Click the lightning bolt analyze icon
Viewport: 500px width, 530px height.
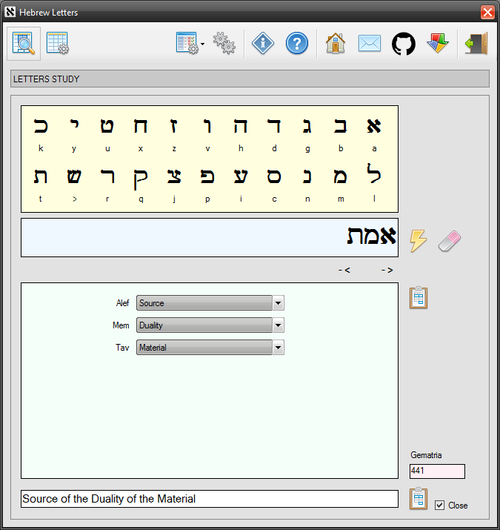(418, 241)
